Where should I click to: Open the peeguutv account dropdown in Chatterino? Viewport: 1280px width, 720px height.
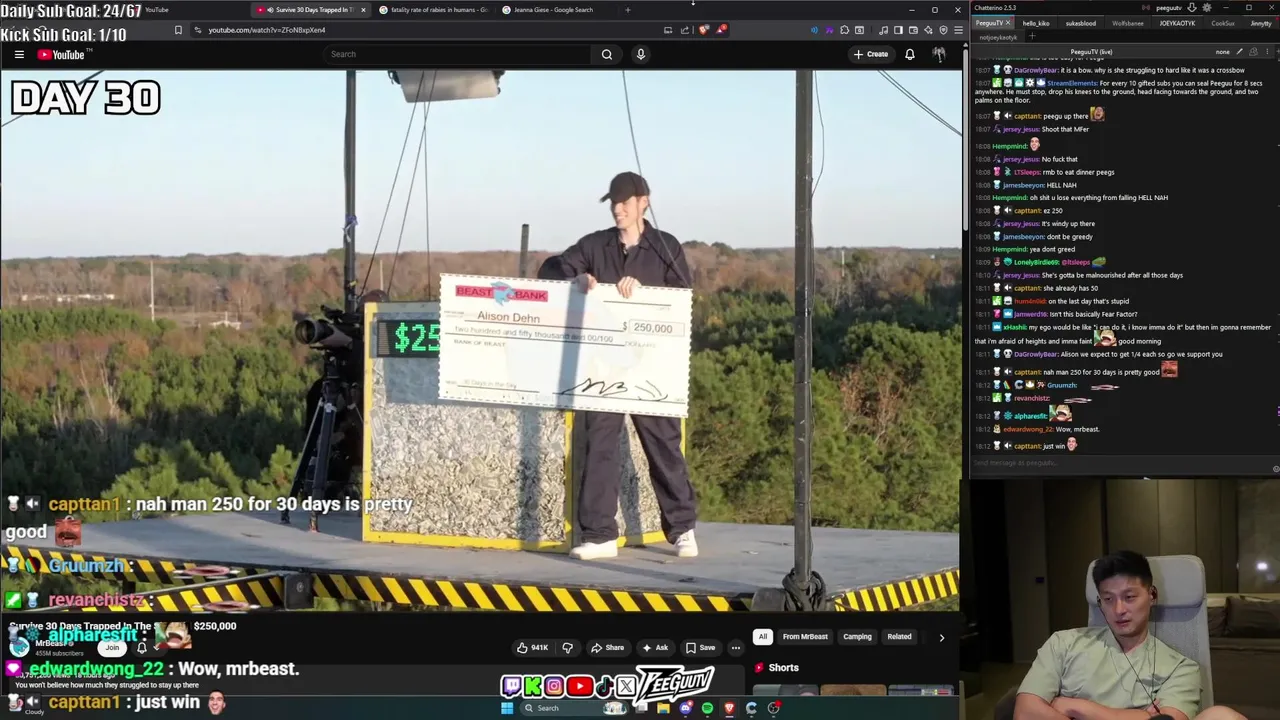[1168, 8]
